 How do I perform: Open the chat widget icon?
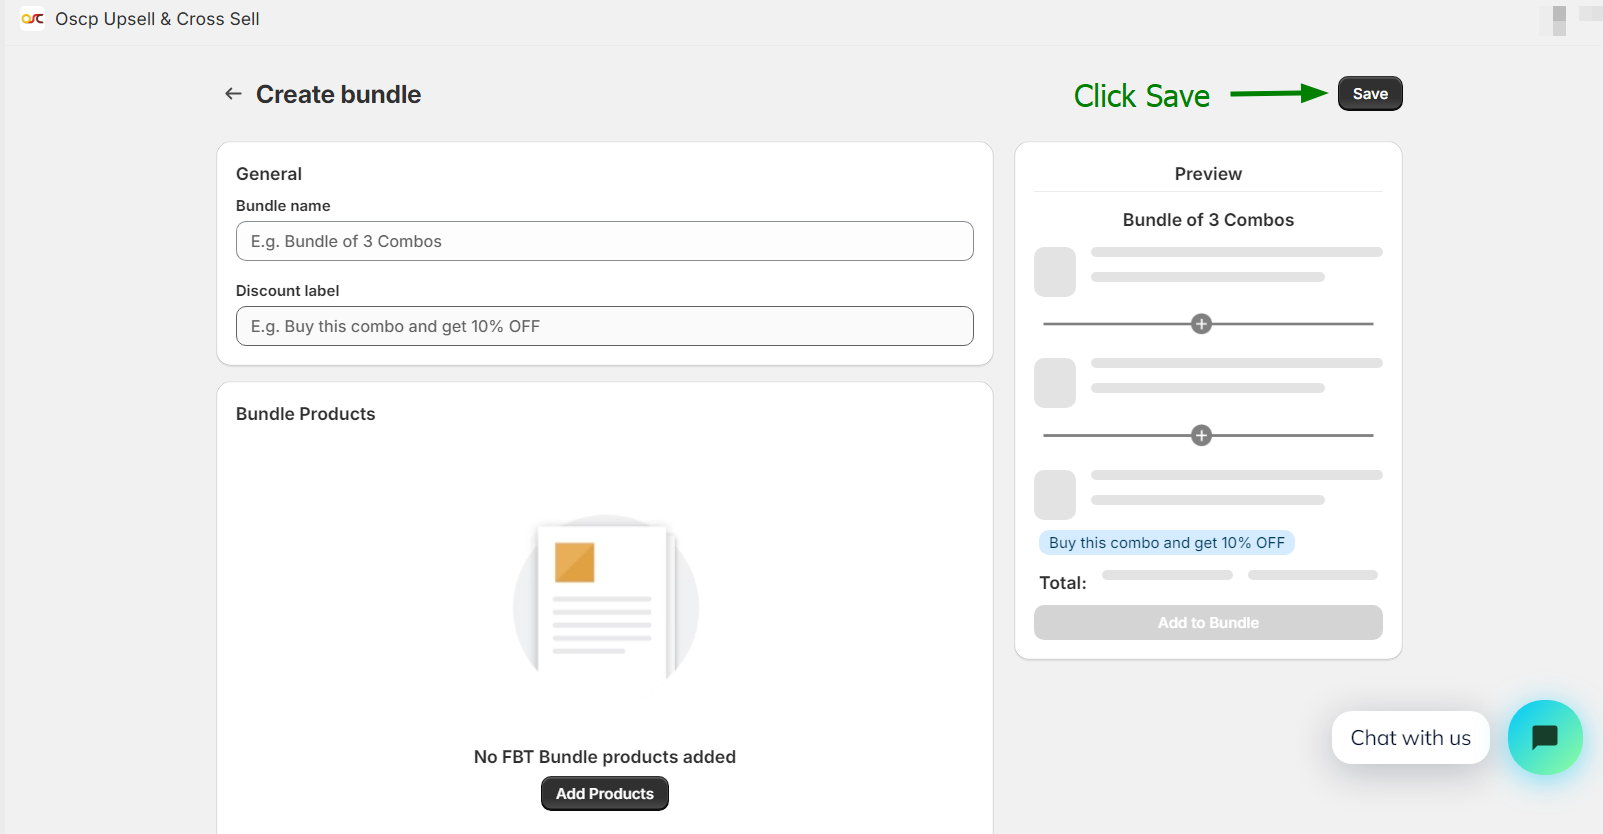point(1545,737)
